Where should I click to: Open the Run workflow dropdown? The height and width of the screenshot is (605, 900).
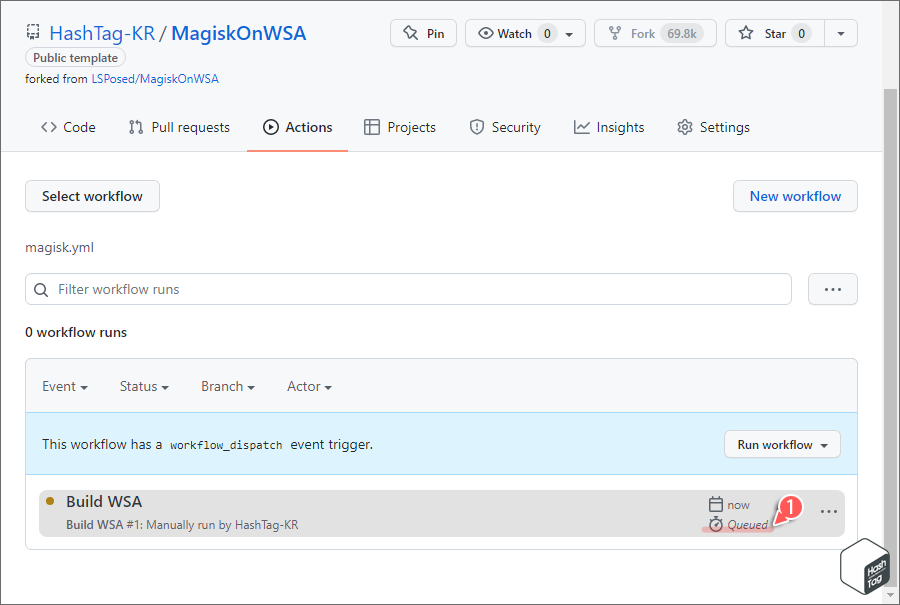[782, 444]
